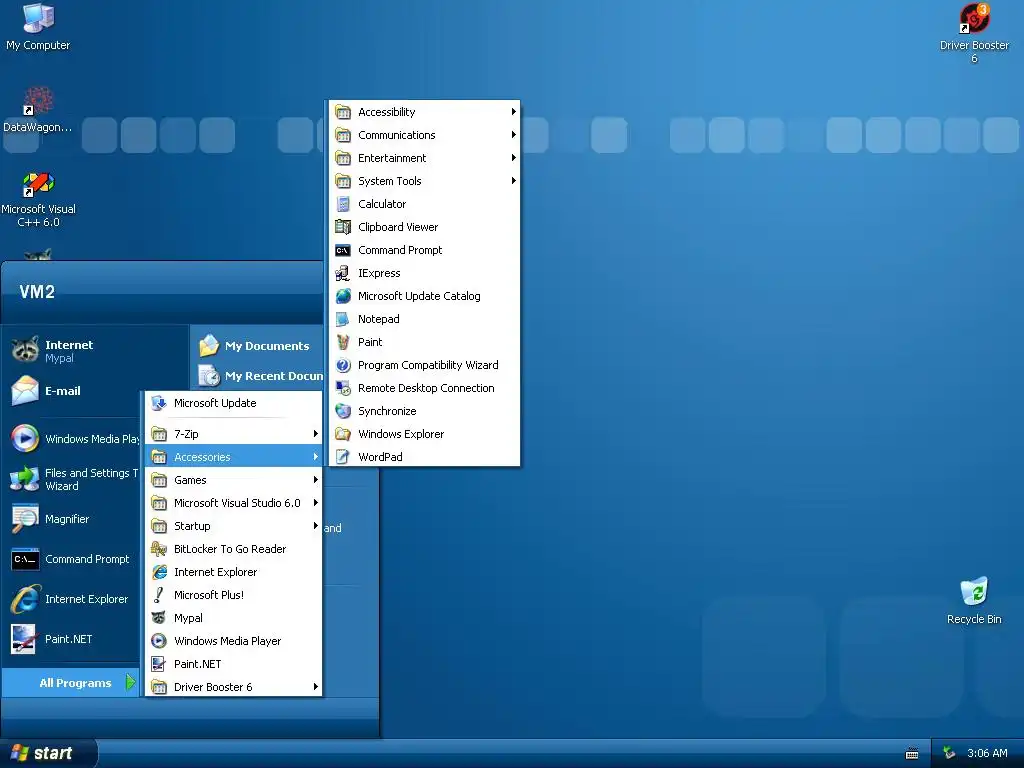Viewport: 1024px width, 768px height.
Task: Expand Driver Booster 6 submenu arrow
Action: point(315,686)
